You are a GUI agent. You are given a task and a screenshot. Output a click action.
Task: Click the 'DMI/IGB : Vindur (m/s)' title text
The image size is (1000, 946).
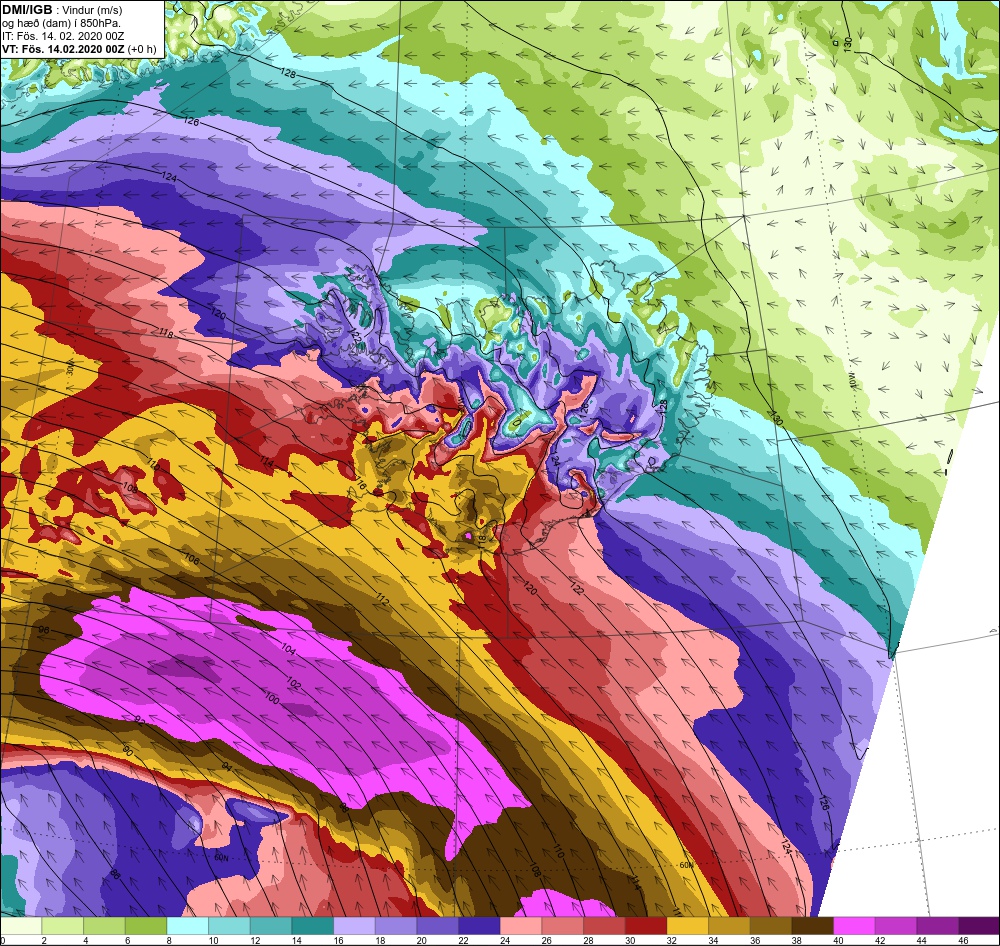[62, 10]
